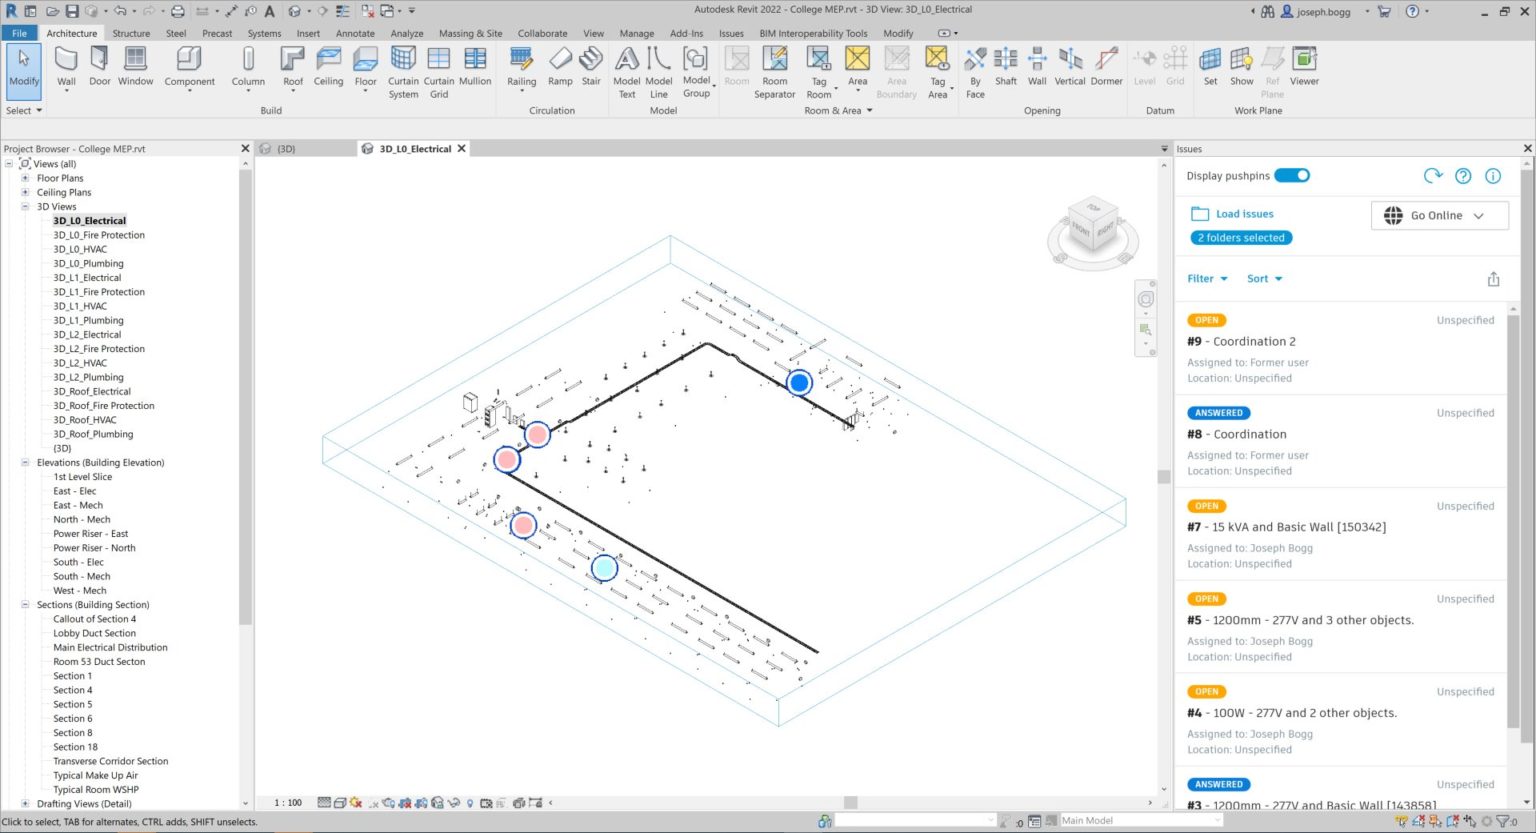Screen dimensions: 1536x833
Task: Open the Door placement tool
Action: click(99, 67)
